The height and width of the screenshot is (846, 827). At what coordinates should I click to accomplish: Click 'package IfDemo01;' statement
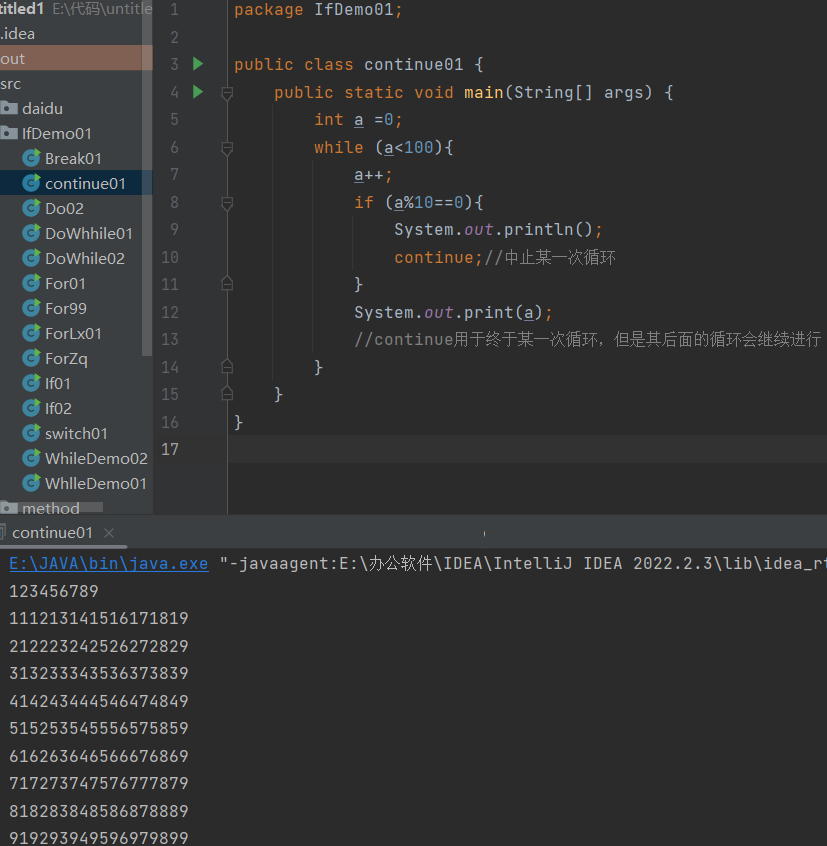click(x=318, y=10)
